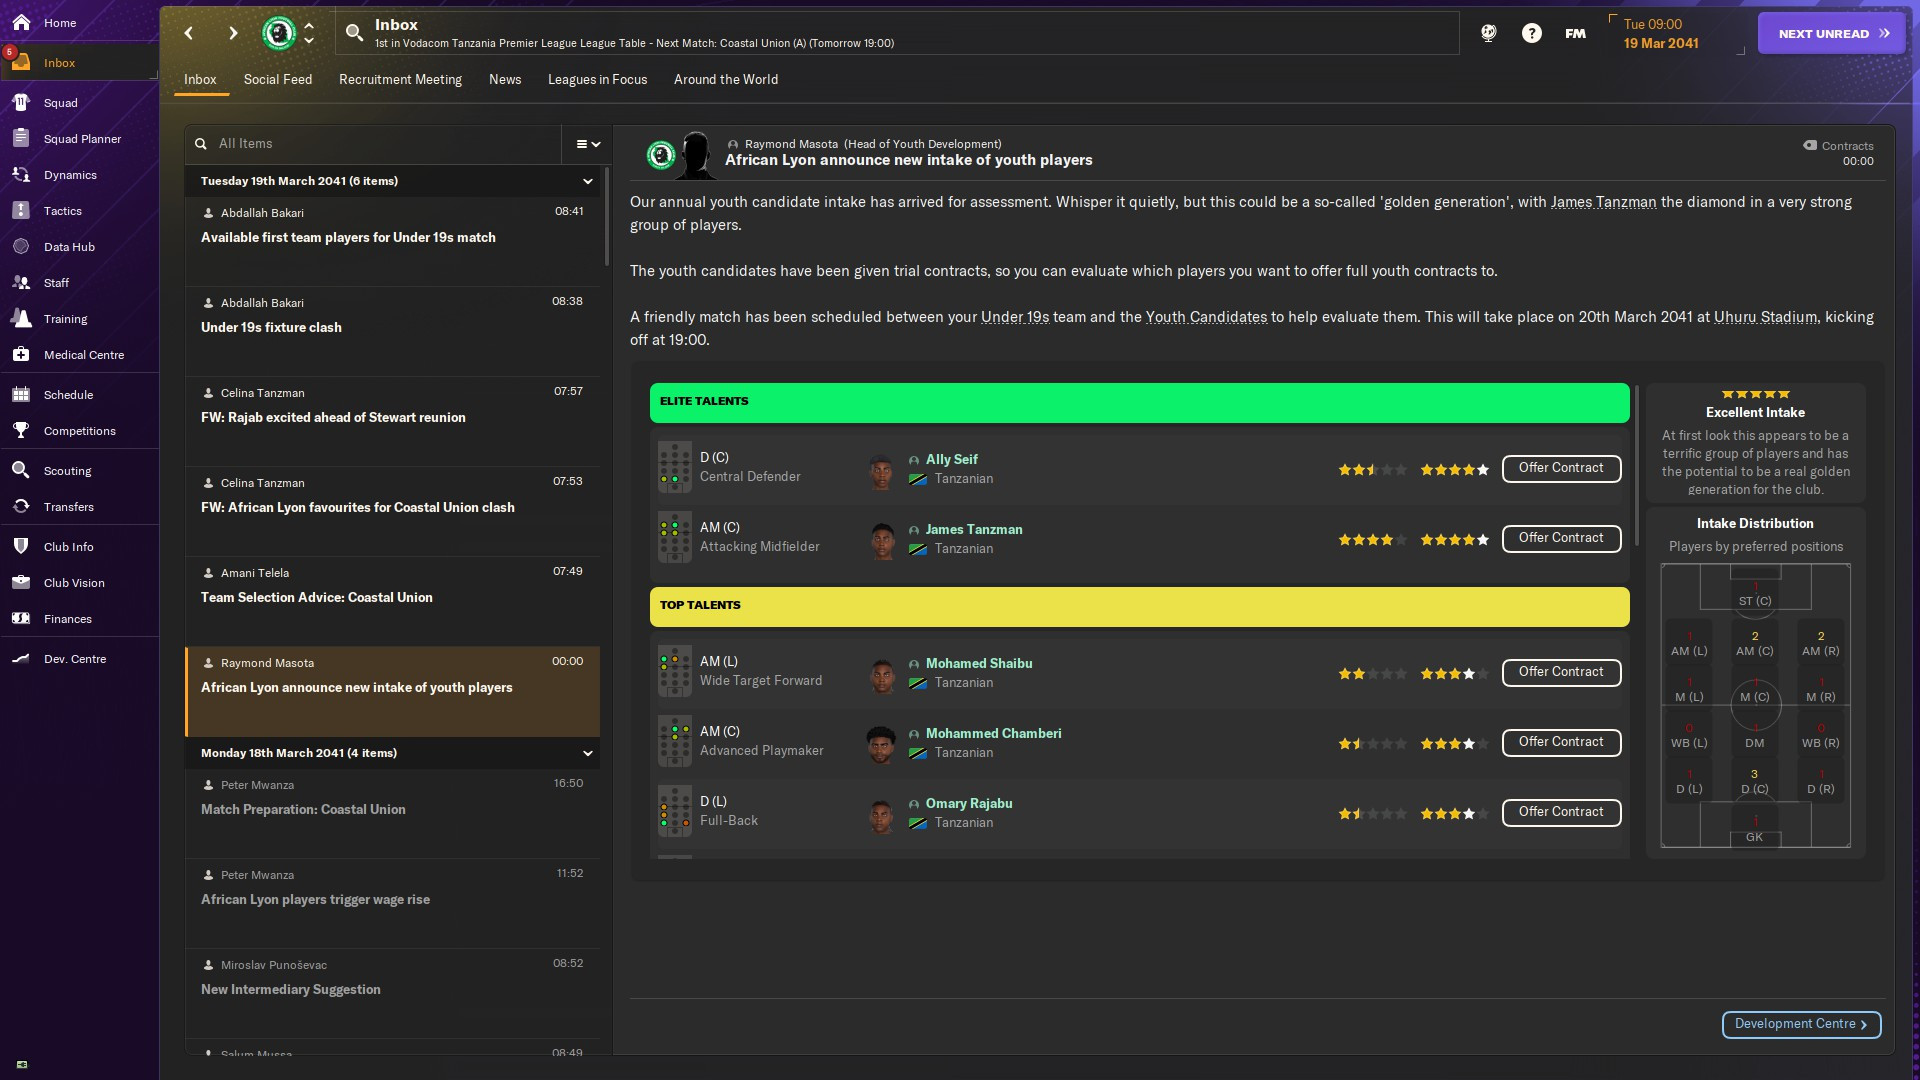
Task: Click the FM menu icon
Action: [1575, 33]
